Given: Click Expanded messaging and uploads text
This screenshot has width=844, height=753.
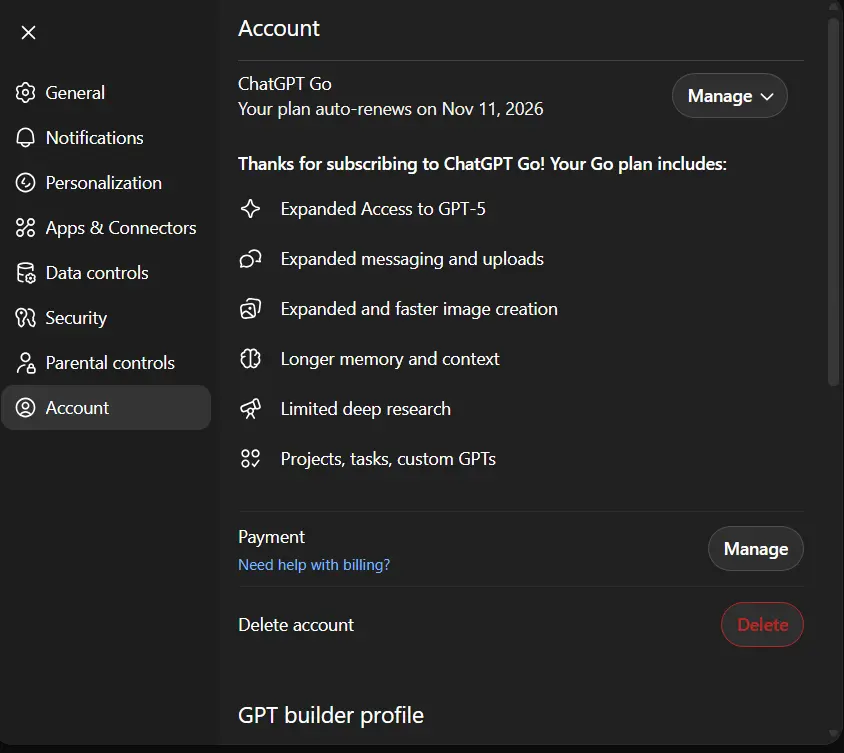Looking at the screenshot, I should click(x=412, y=259).
